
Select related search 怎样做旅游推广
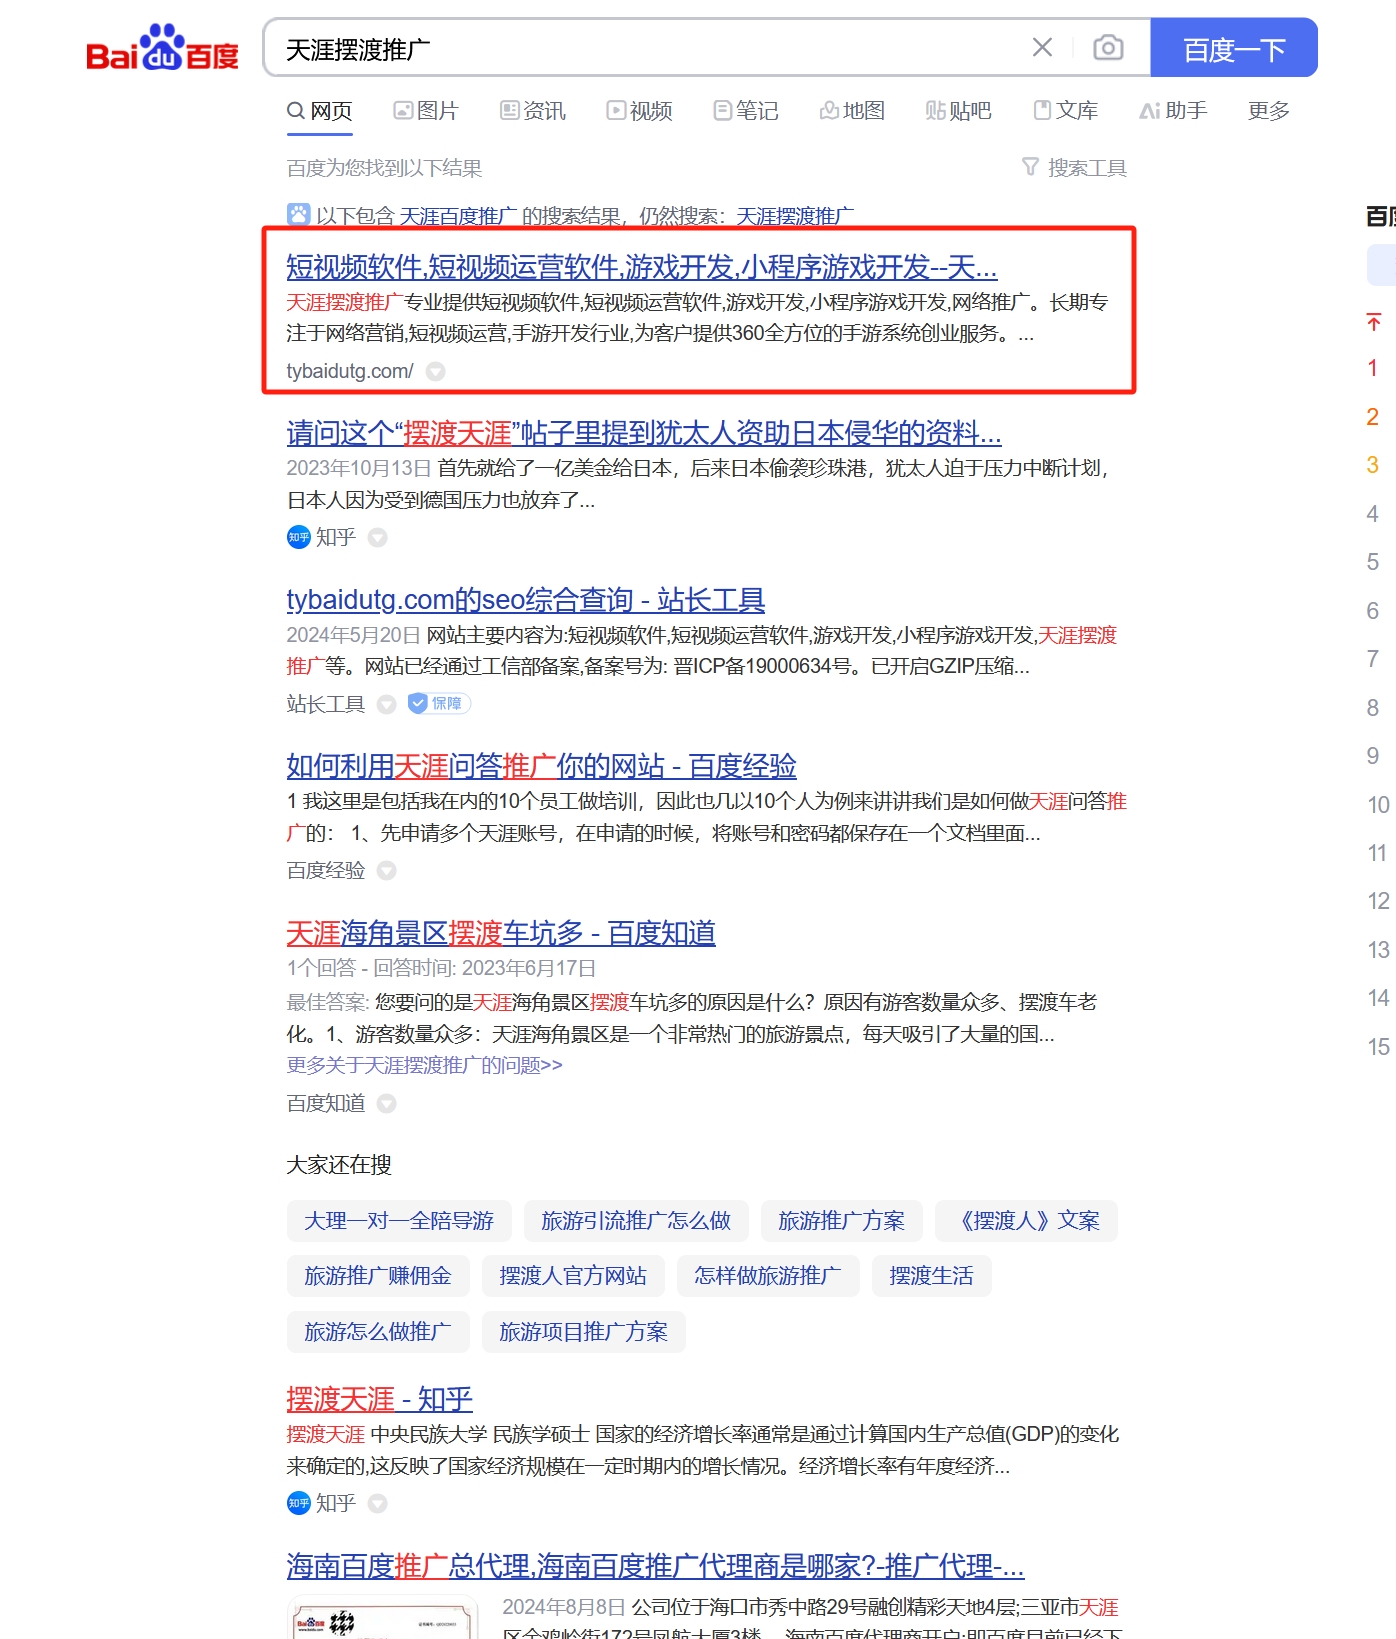[x=768, y=1276]
